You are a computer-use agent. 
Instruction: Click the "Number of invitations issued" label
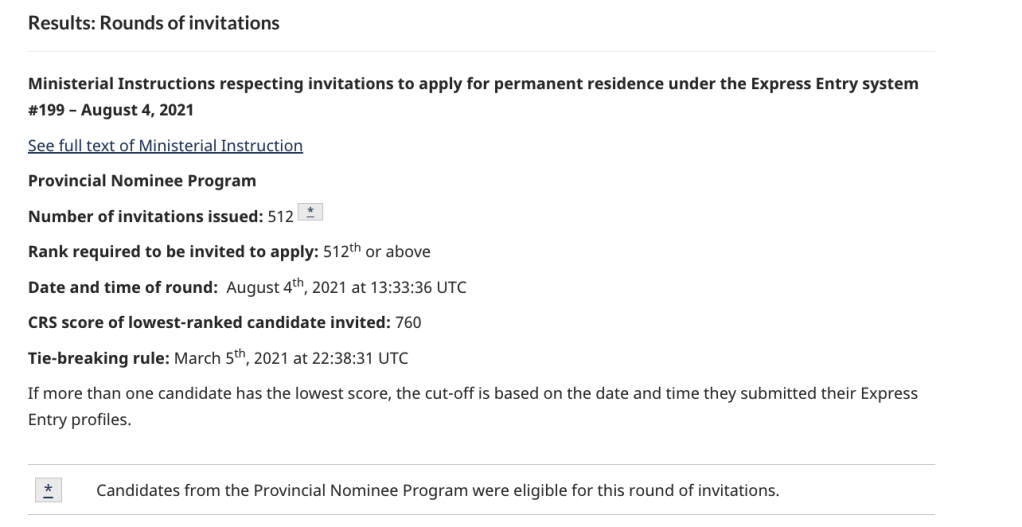(145, 217)
